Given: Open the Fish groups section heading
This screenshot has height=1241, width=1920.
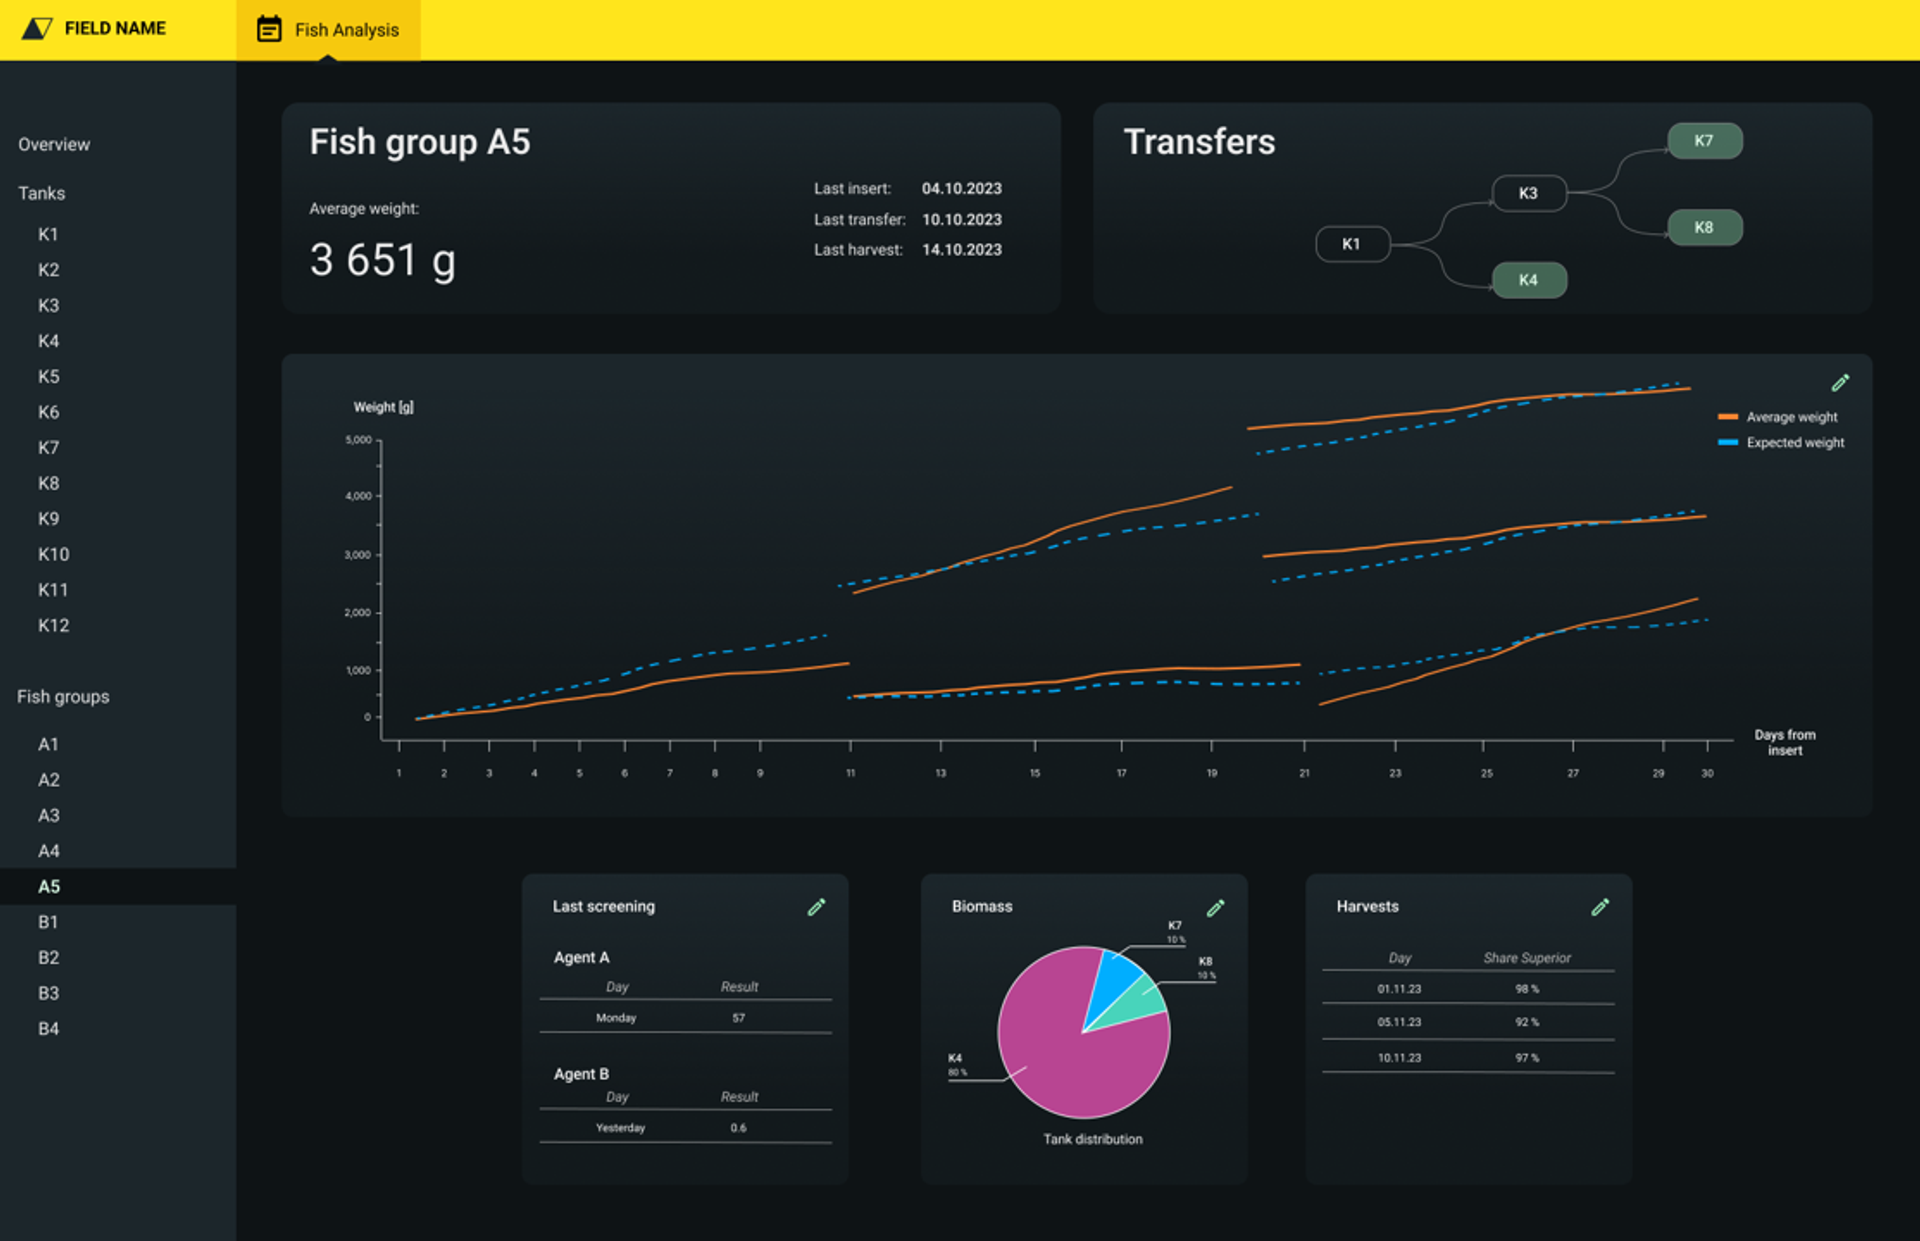Looking at the screenshot, I should point(63,697).
